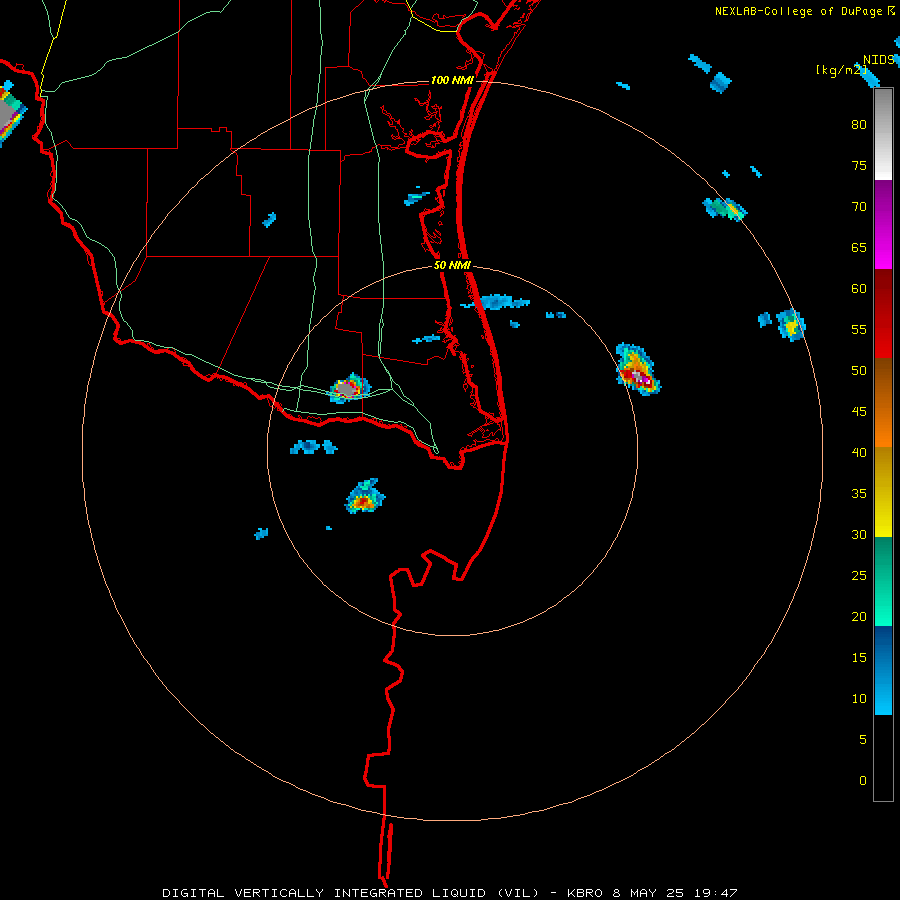Image resolution: width=900 pixels, height=900 pixels.
Task: Click legend value 15 on the scale
Action: point(859,657)
